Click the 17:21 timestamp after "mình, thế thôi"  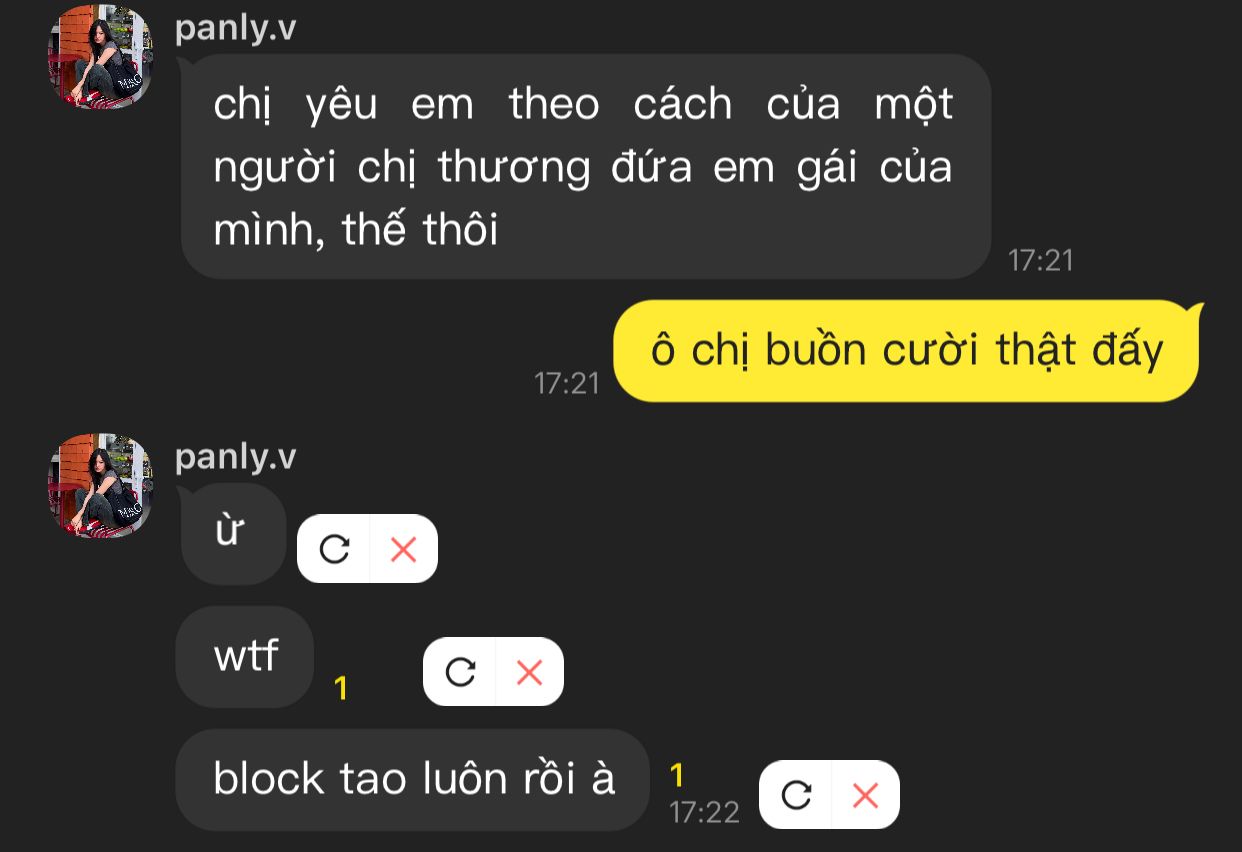pyautogui.click(x=1041, y=260)
